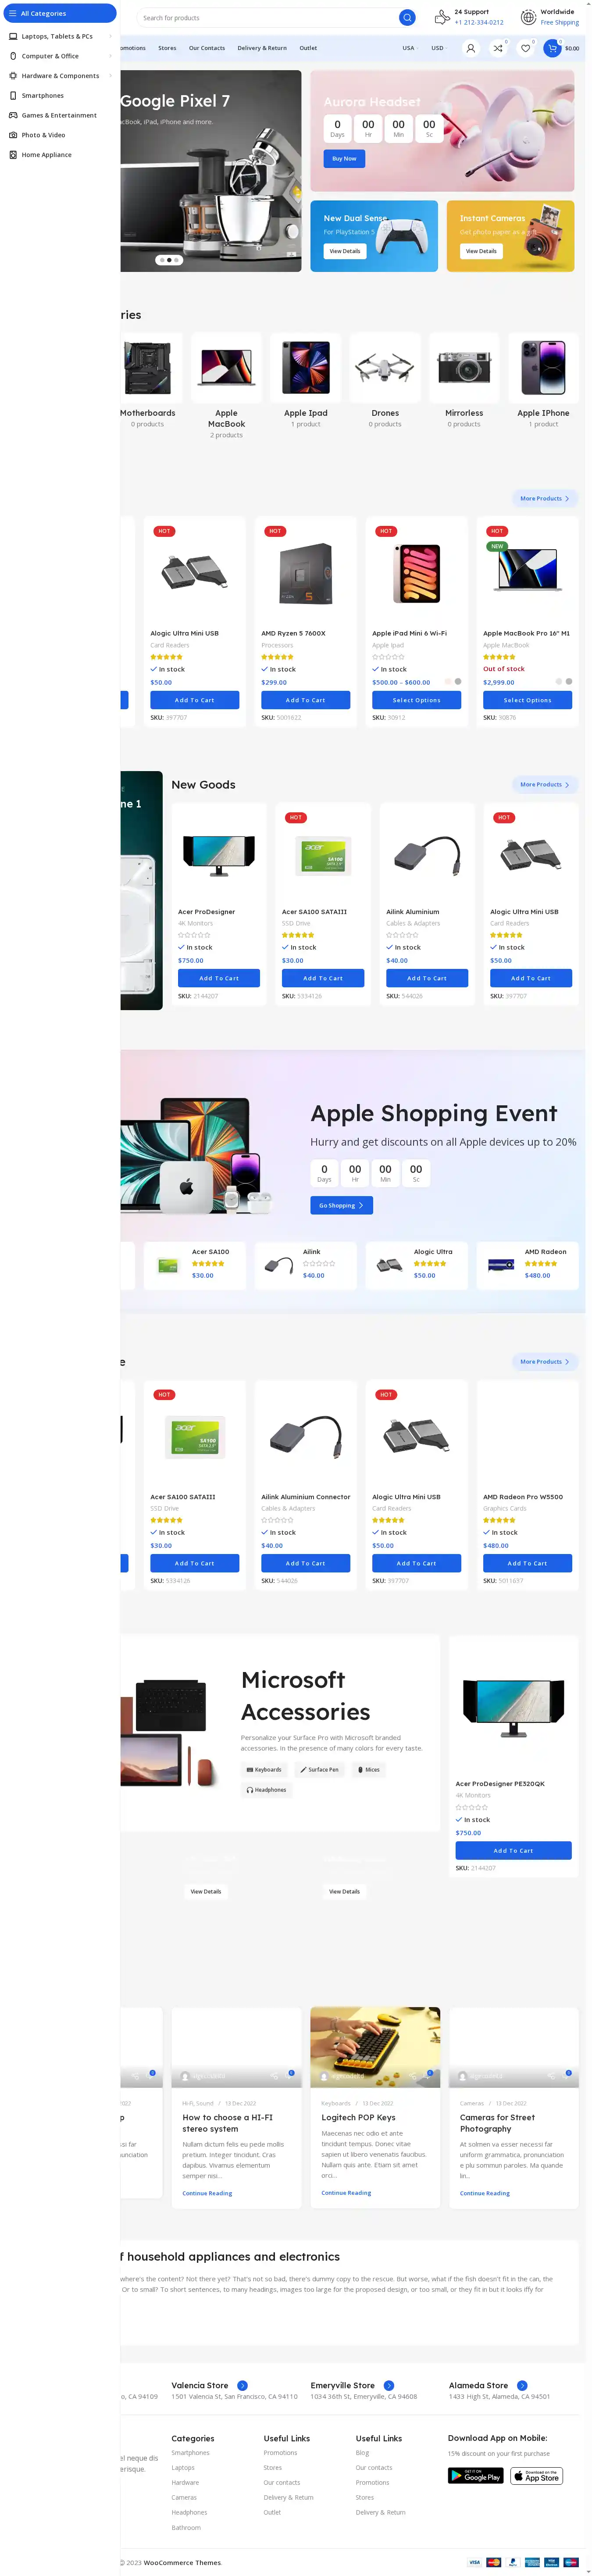Add AMD Ryzen 5 7600X to cart
The height and width of the screenshot is (2576, 592).
pyautogui.click(x=305, y=700)
